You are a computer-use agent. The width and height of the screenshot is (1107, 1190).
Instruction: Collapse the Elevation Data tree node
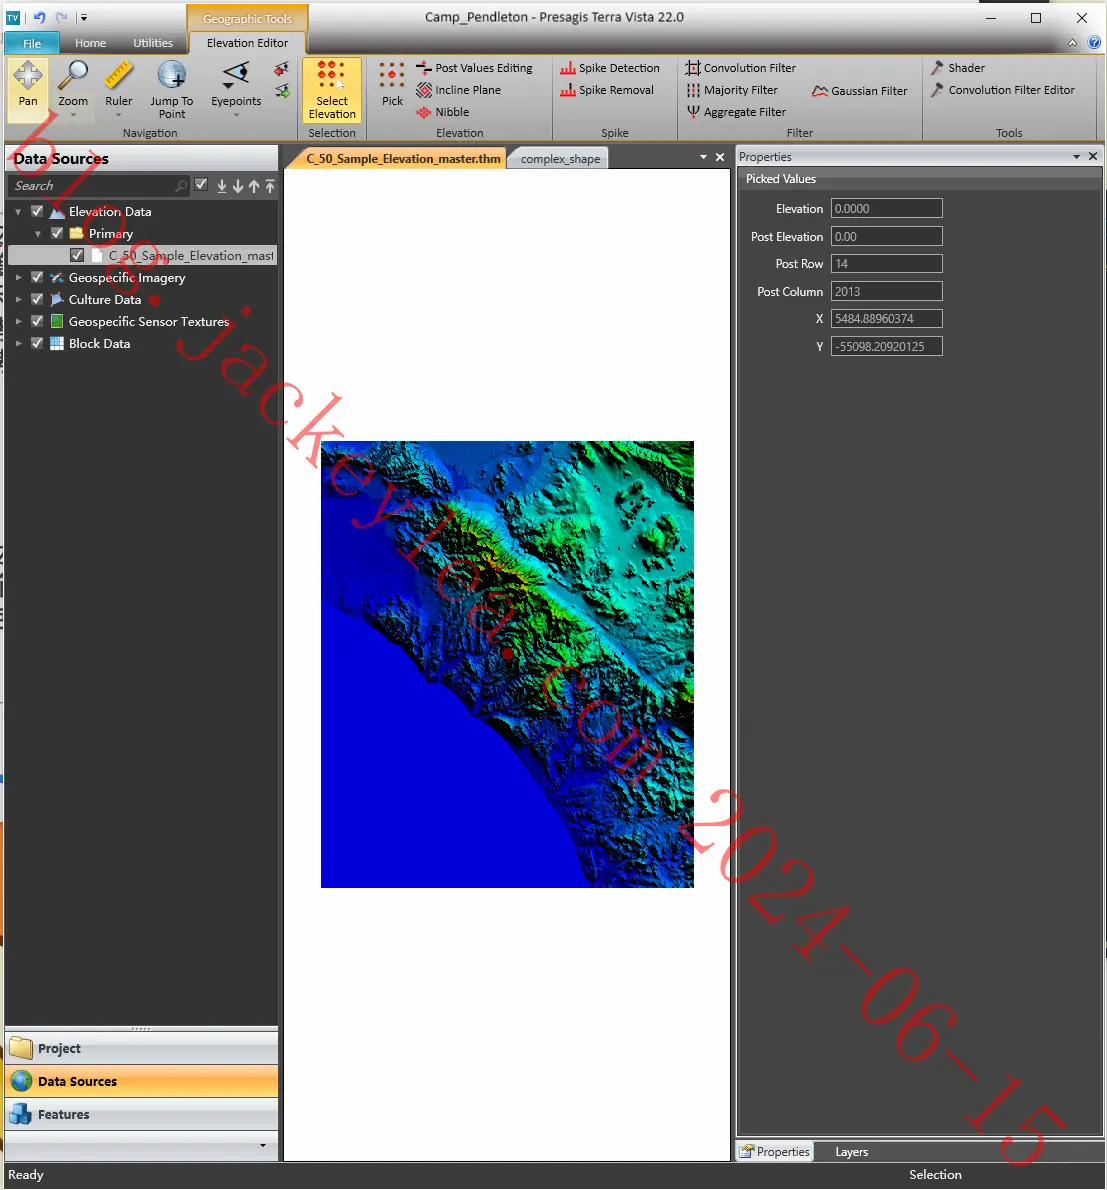tap(18, 212)
